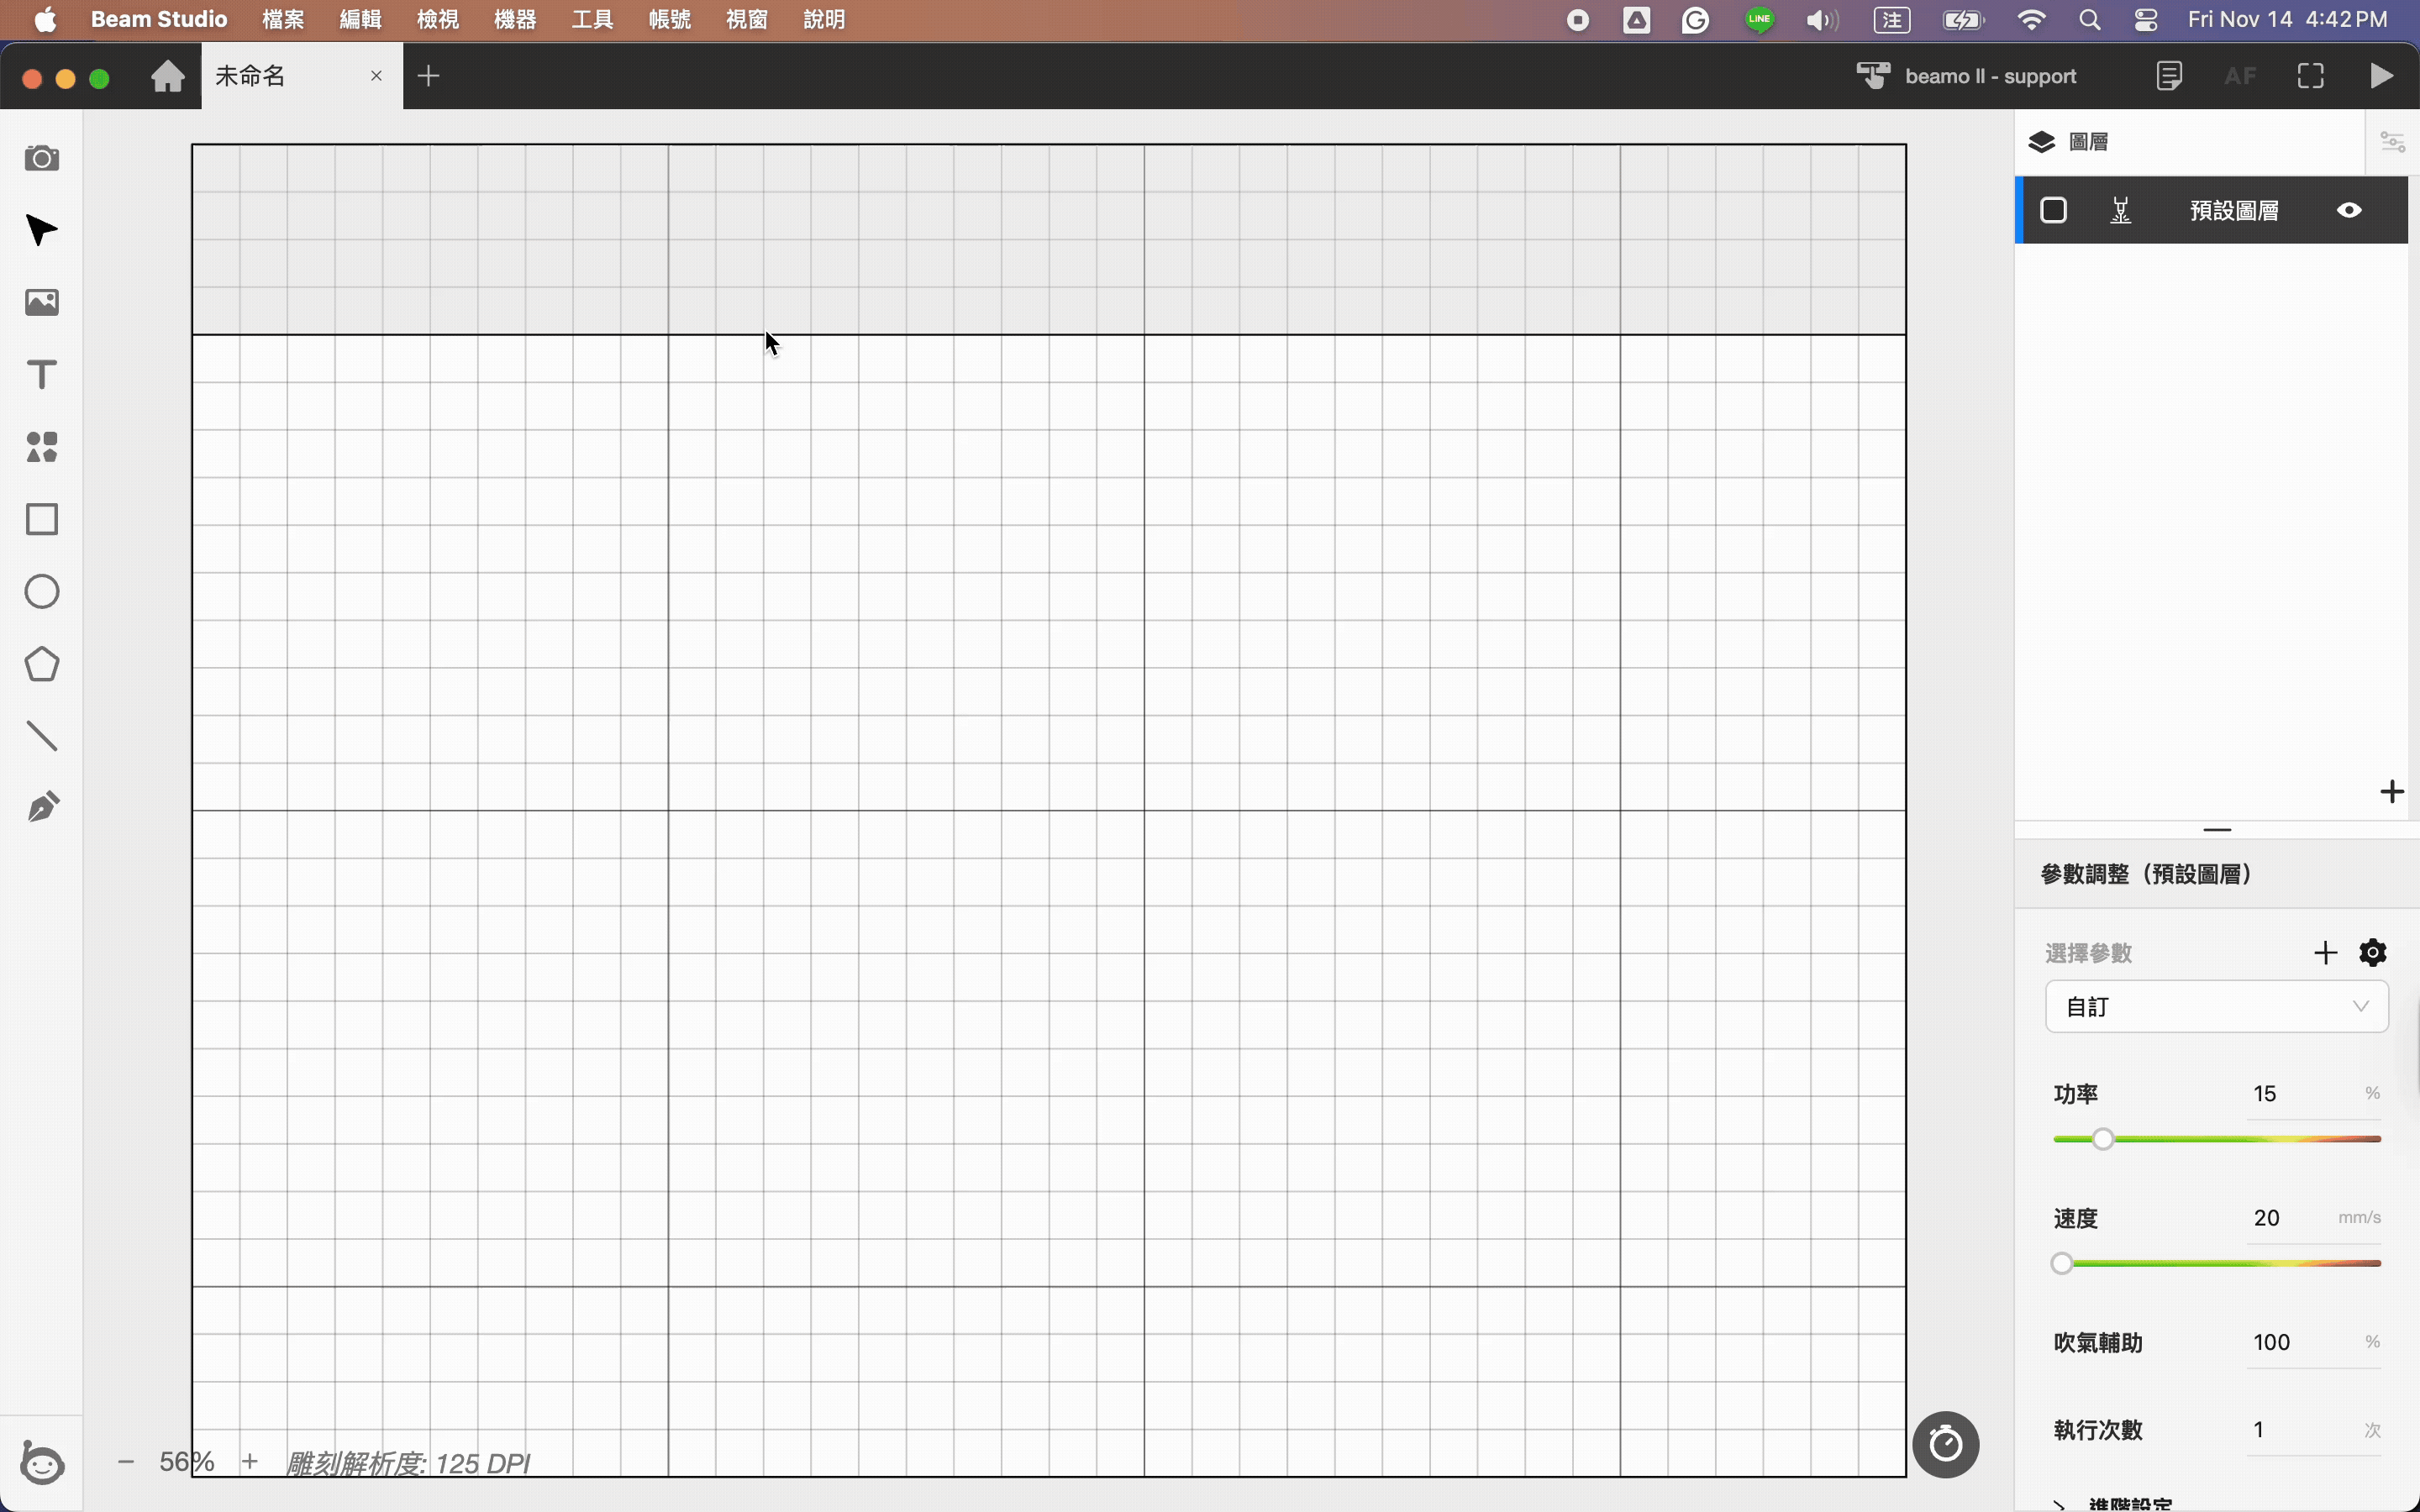Image resolution: width=2420 pixels, height=1512 pixels.
Task: Open the 檔案 menu
Action: click(x=283, y=20)
